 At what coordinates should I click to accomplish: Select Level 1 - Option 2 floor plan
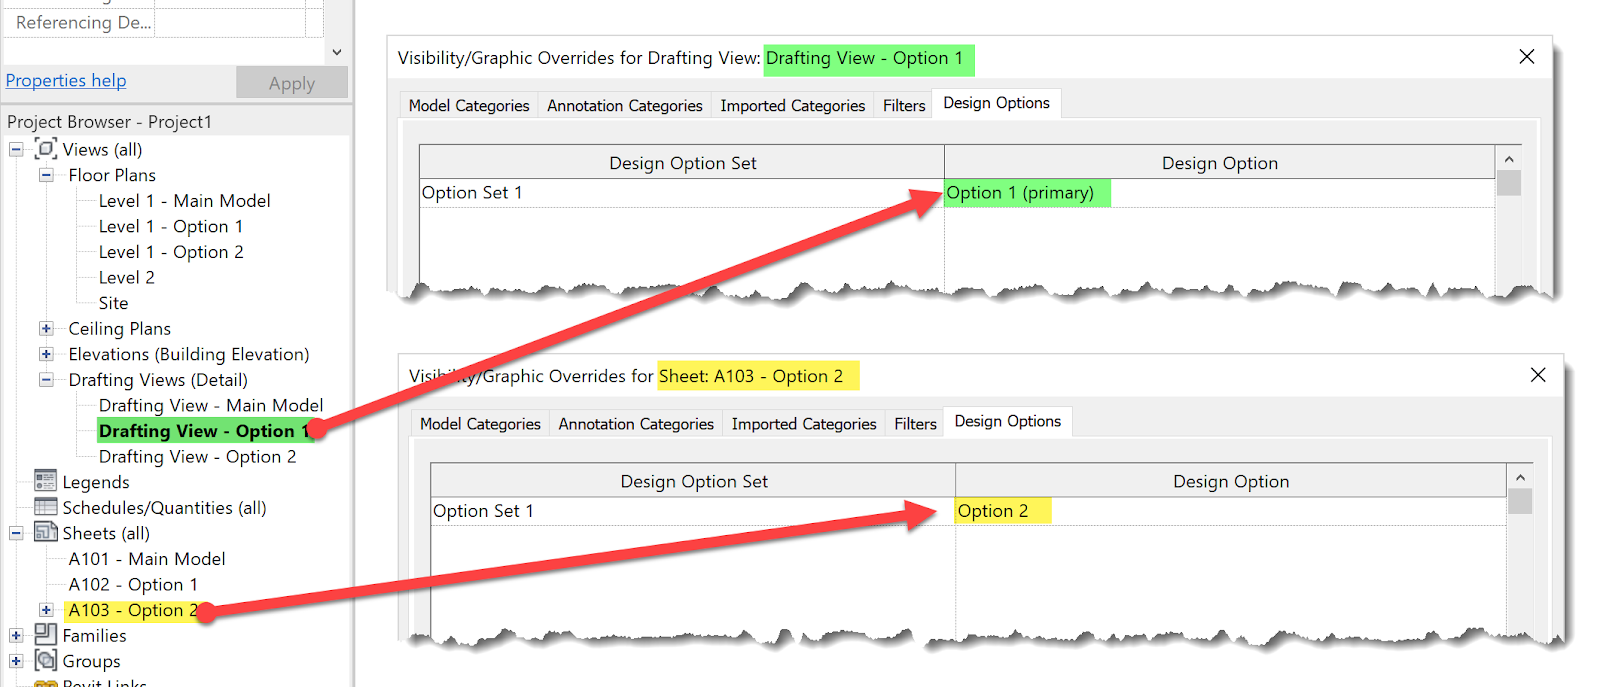pos(171,252)
